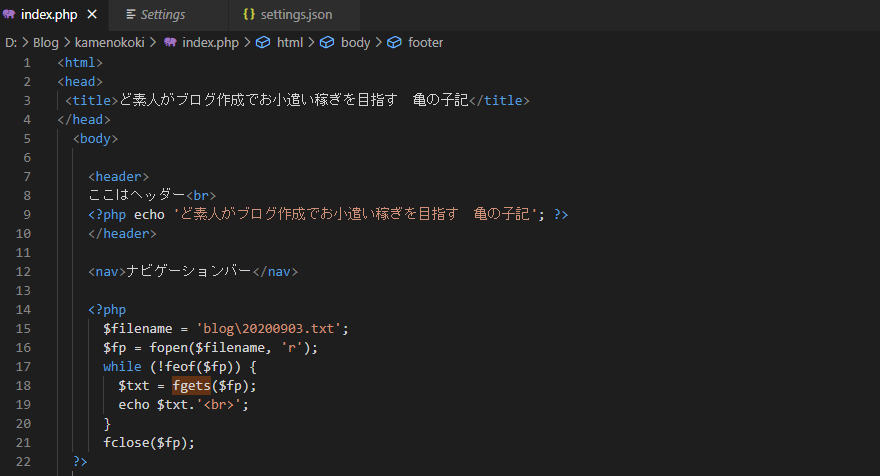
Task: Click PHP icon in breadcrumb path
Action: [170, 43]
